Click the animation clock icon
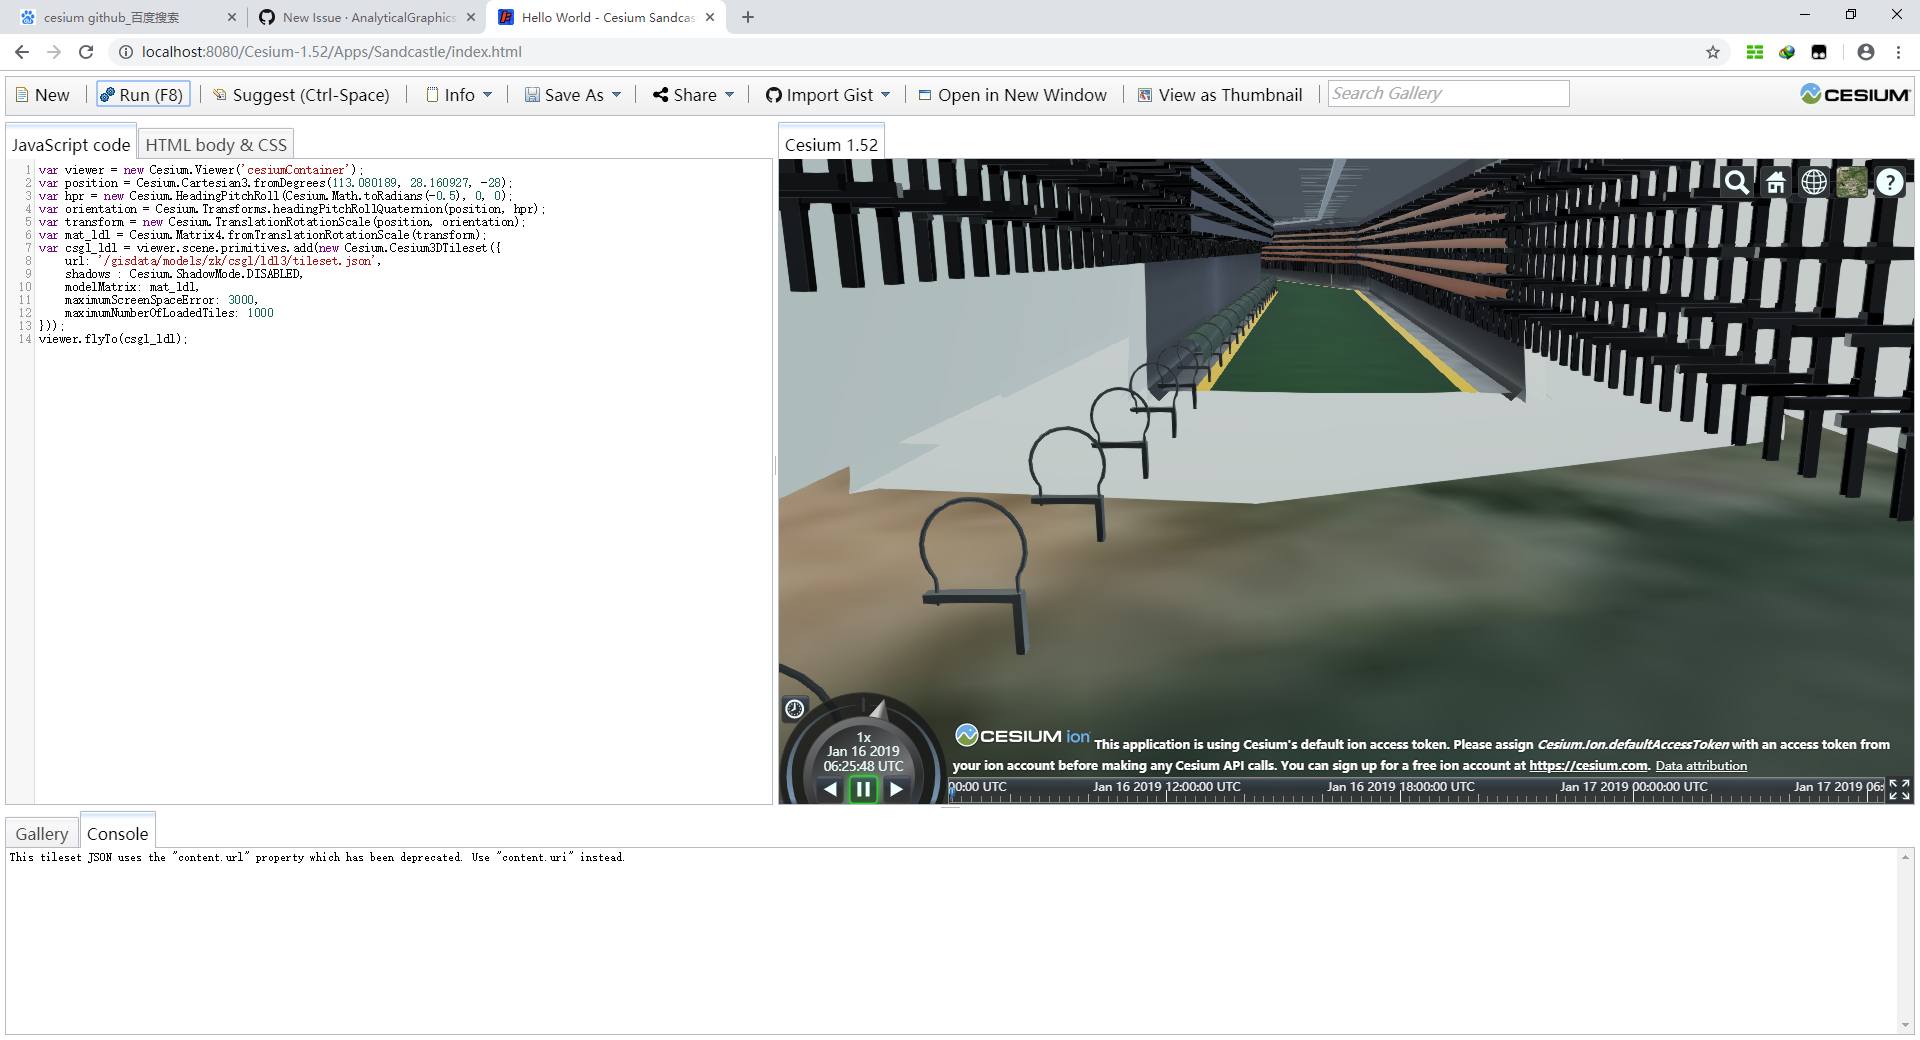Screen dimensions: 1920x1040 point(795,709)
